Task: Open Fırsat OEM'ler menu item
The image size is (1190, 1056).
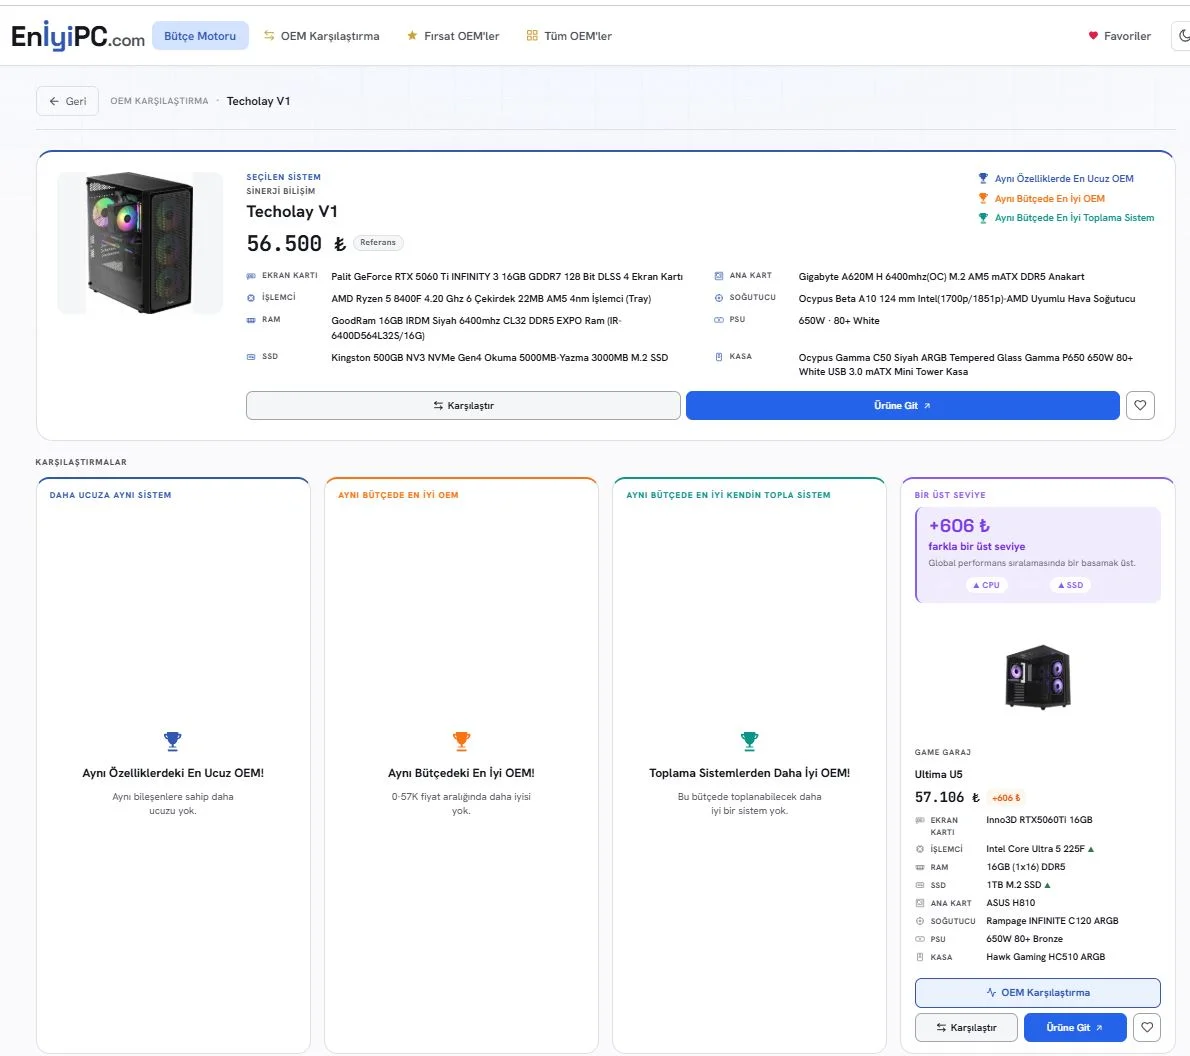Action: point(453,36)
